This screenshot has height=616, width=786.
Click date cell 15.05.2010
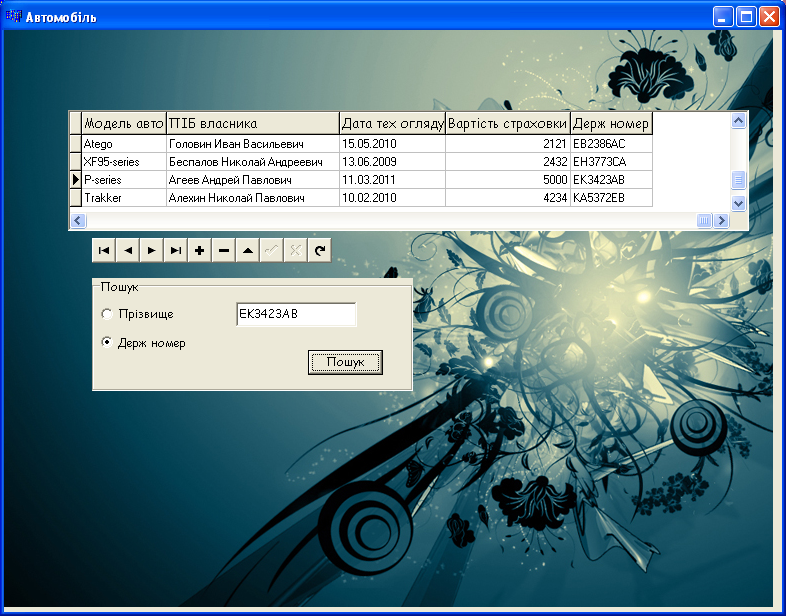393,144
